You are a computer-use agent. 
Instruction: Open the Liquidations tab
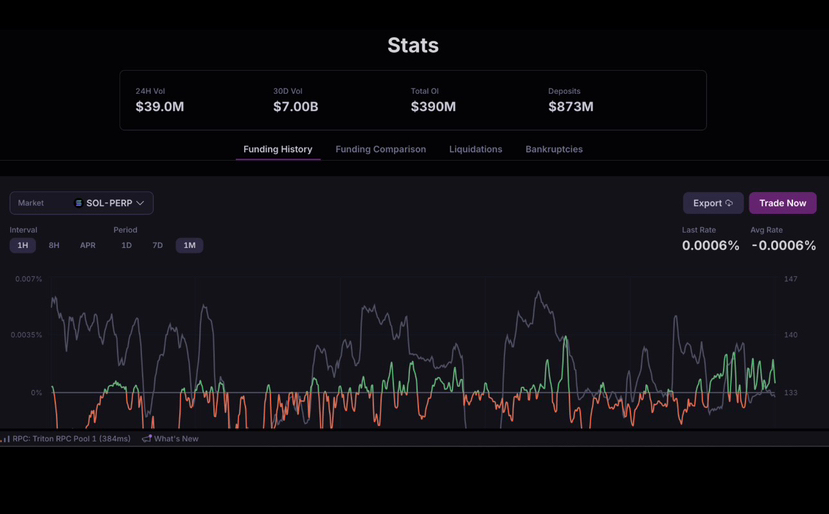click(x=476, y=149)
